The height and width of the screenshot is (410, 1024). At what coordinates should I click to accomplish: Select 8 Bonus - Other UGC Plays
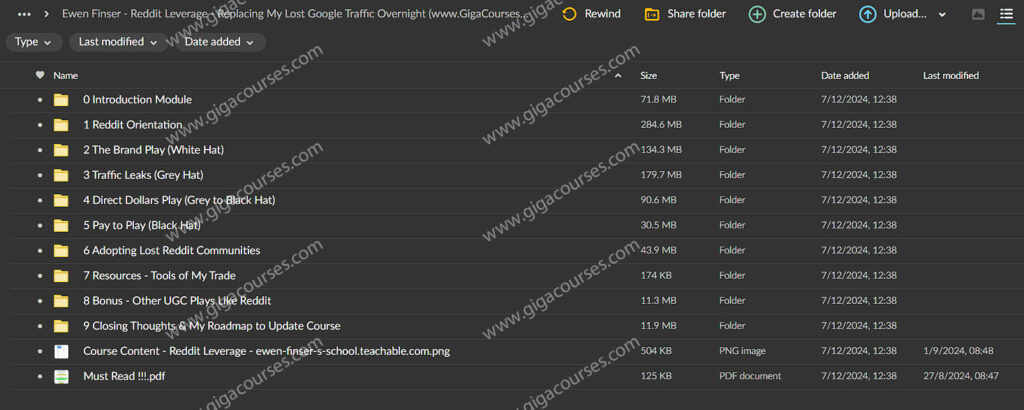pyautogui.click(x=177, y=301)
